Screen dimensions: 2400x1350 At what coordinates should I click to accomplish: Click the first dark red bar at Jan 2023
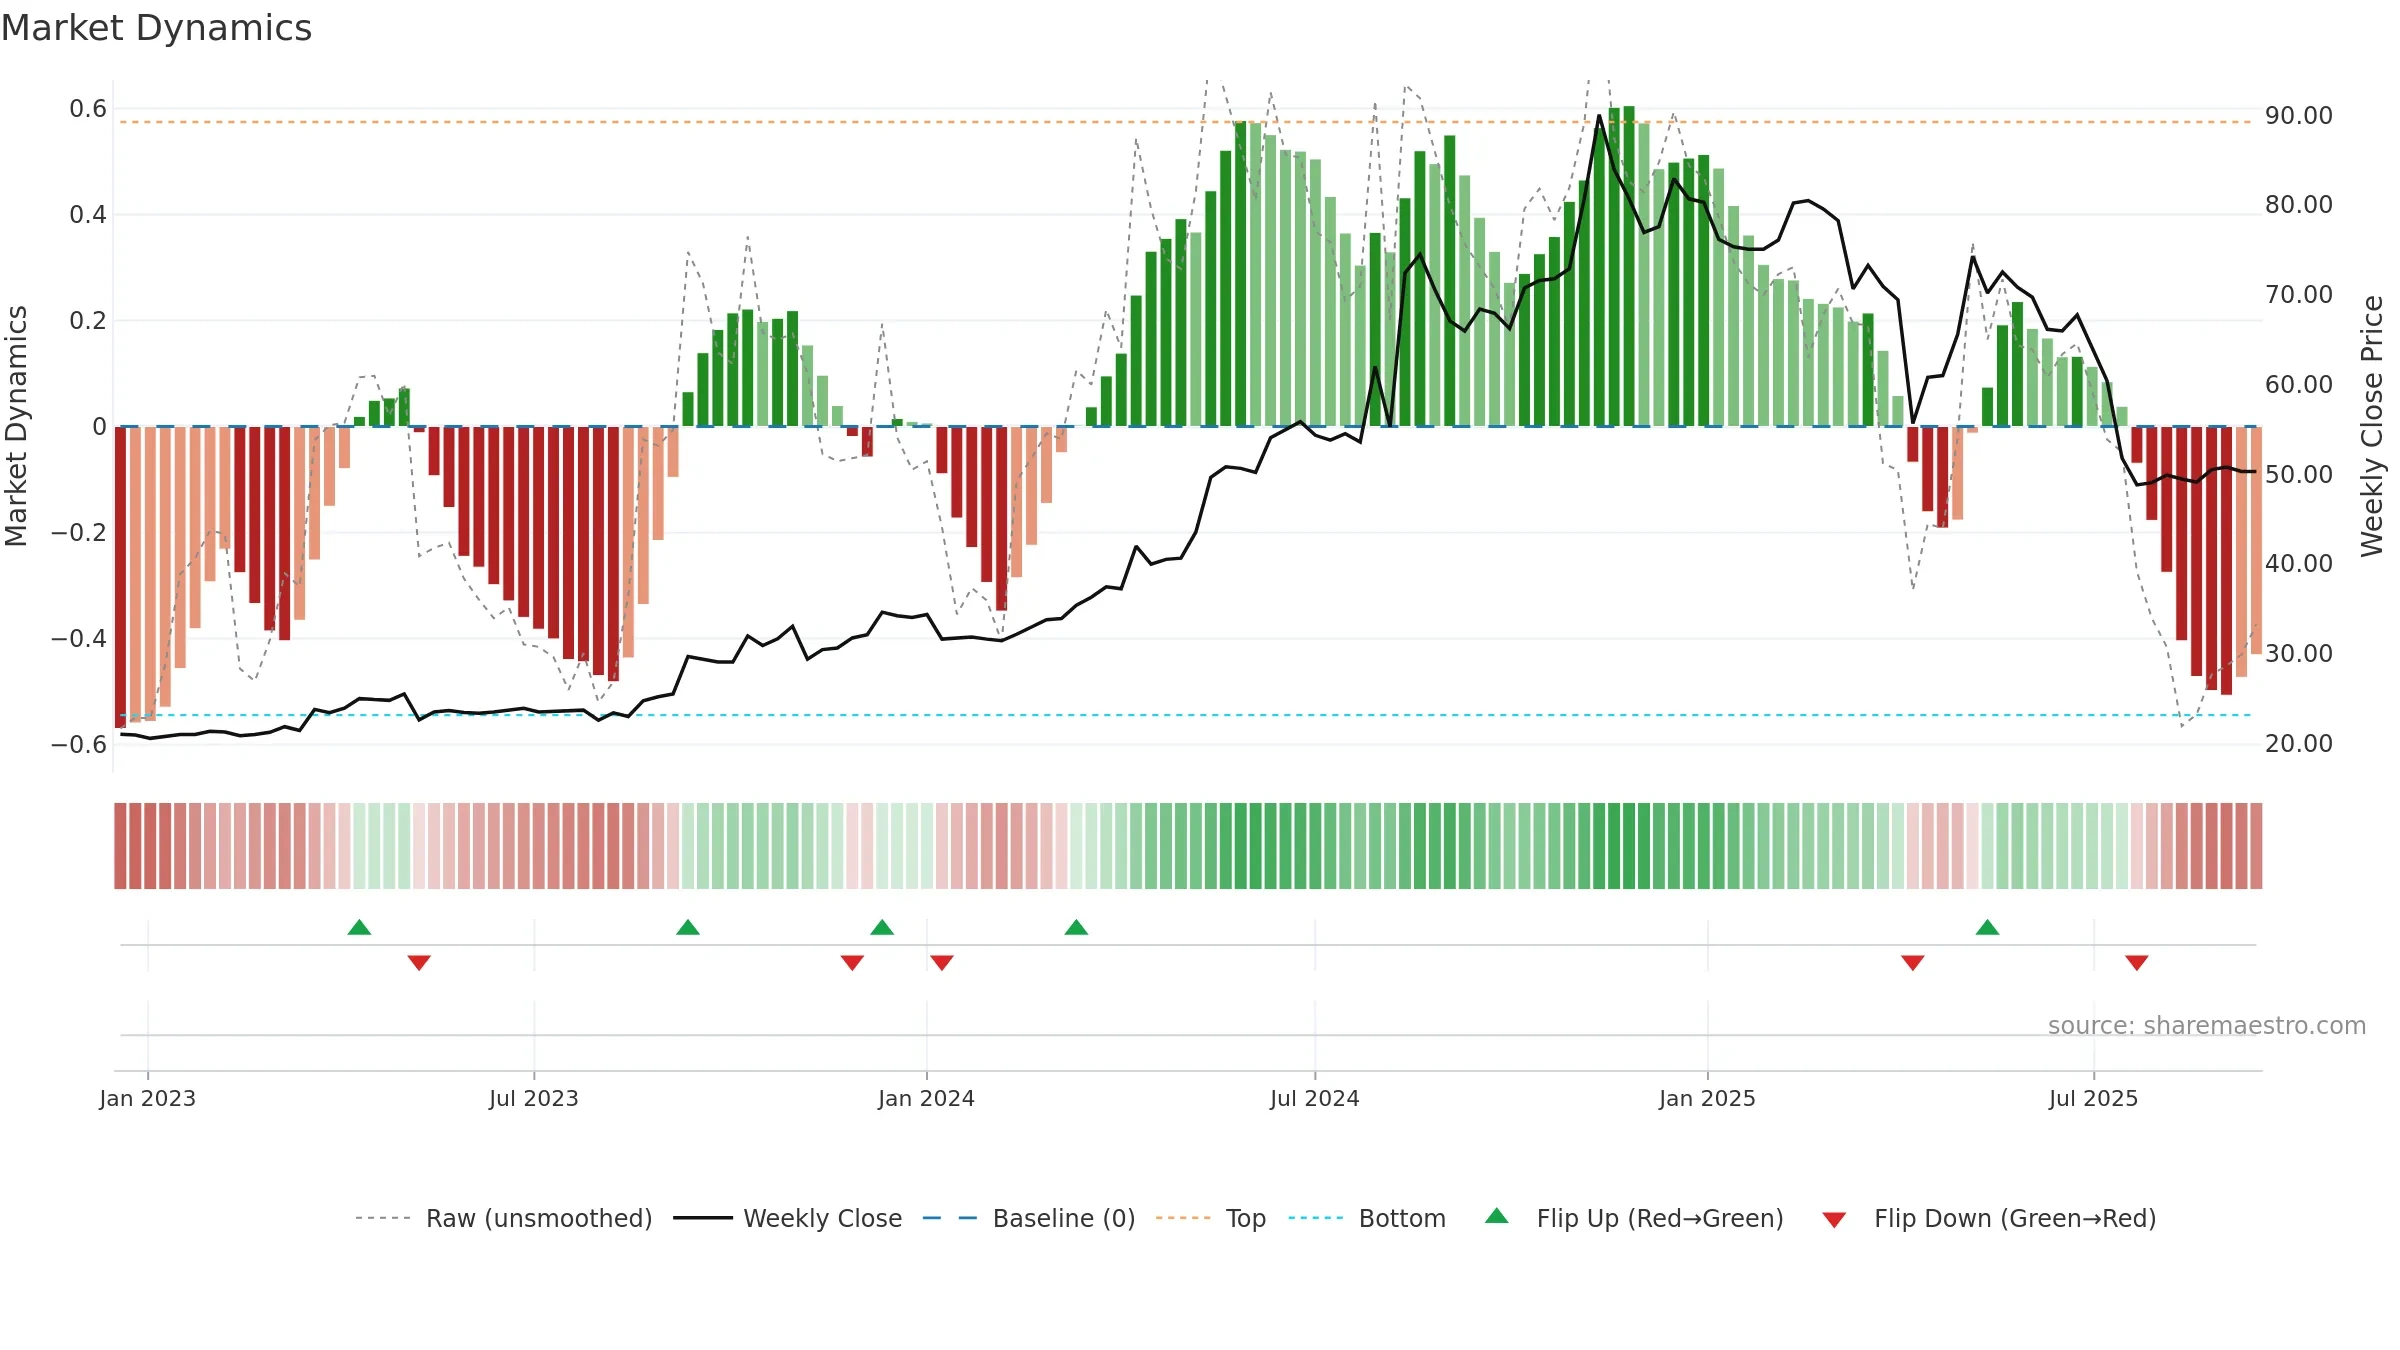click(120, 577)
